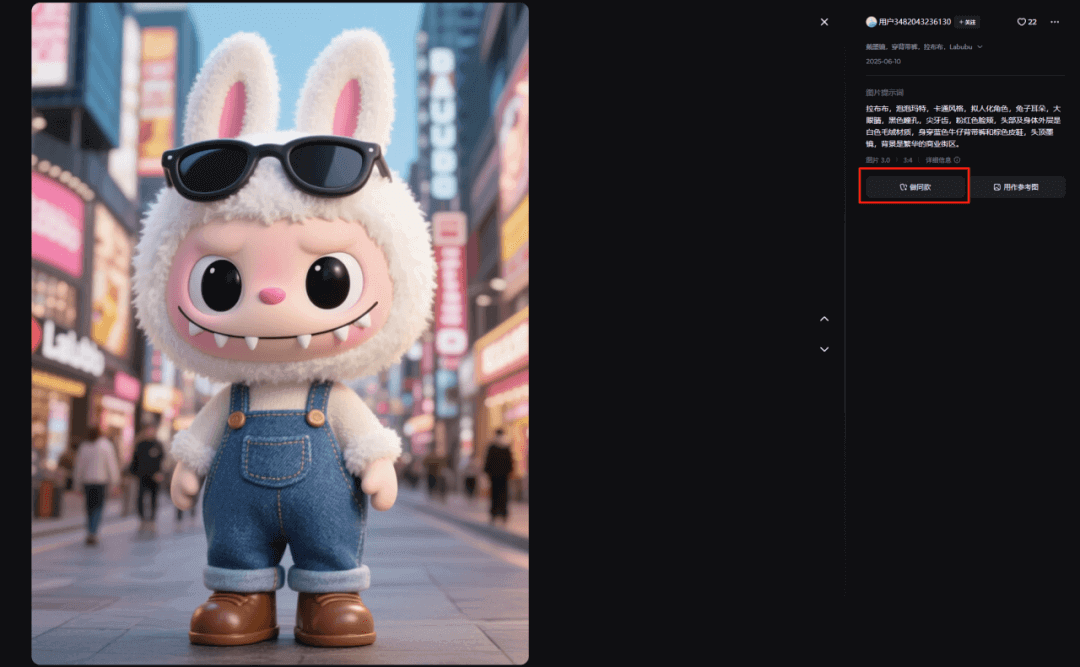Click the Labubu character image preview
The height and width of the screenshot is (667, 1080).
pos(280,333)
